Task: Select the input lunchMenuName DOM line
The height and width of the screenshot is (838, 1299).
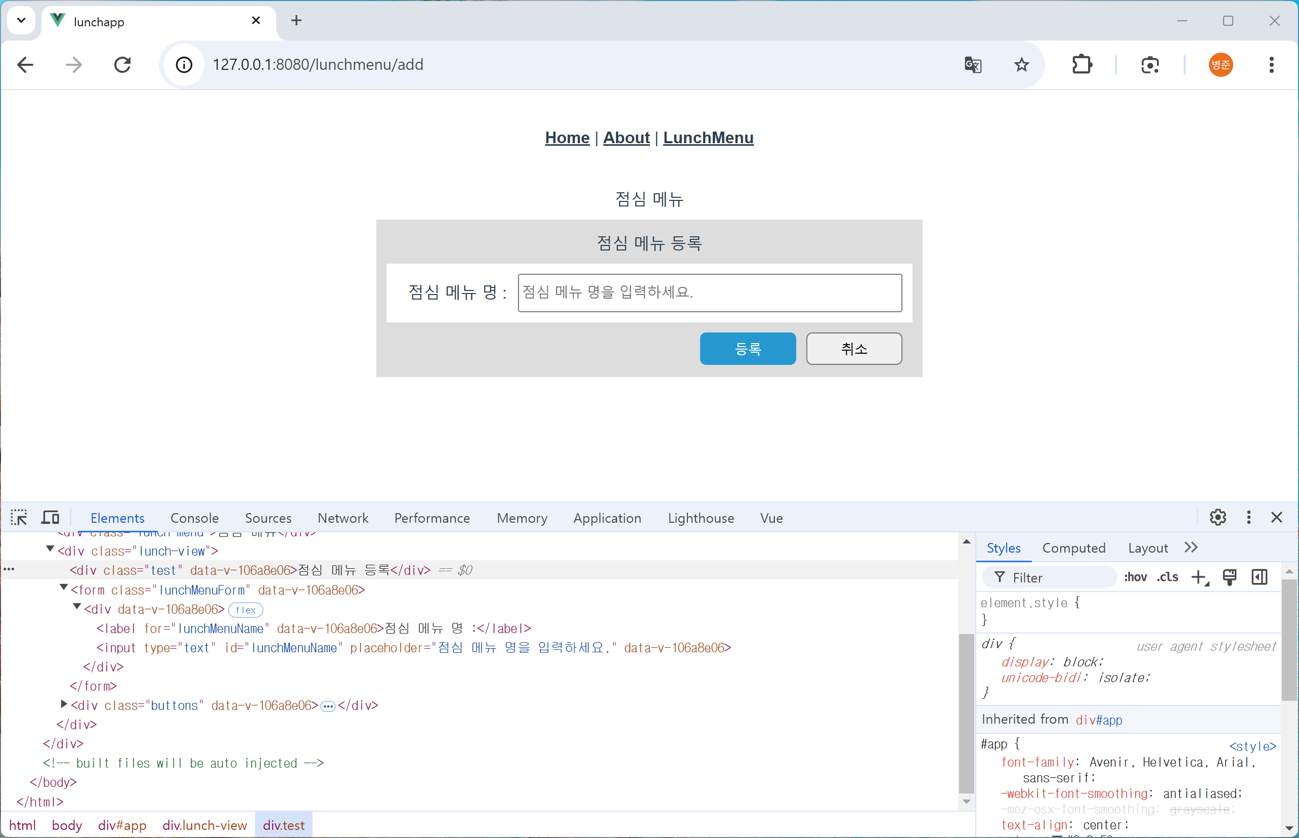Action: tap(414, 648)
